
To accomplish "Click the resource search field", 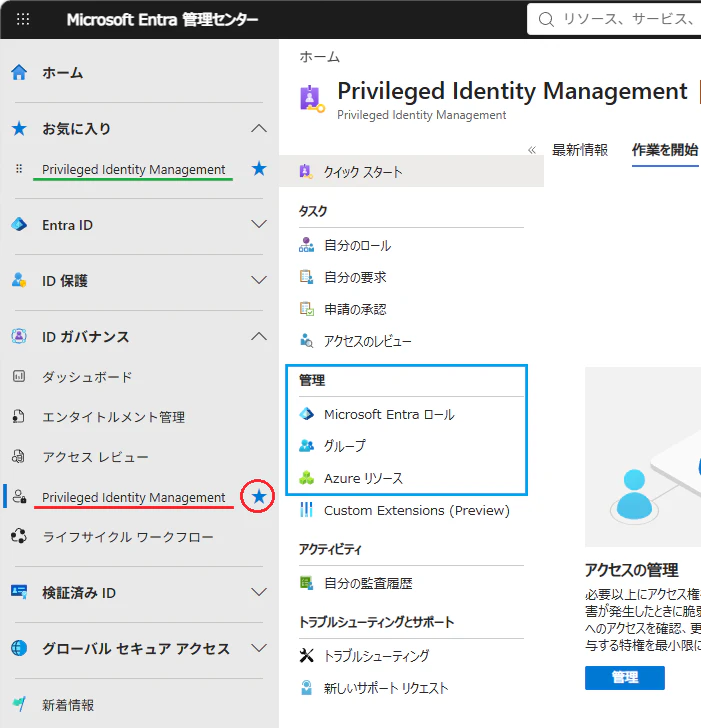I will click(x=615, y=19).
